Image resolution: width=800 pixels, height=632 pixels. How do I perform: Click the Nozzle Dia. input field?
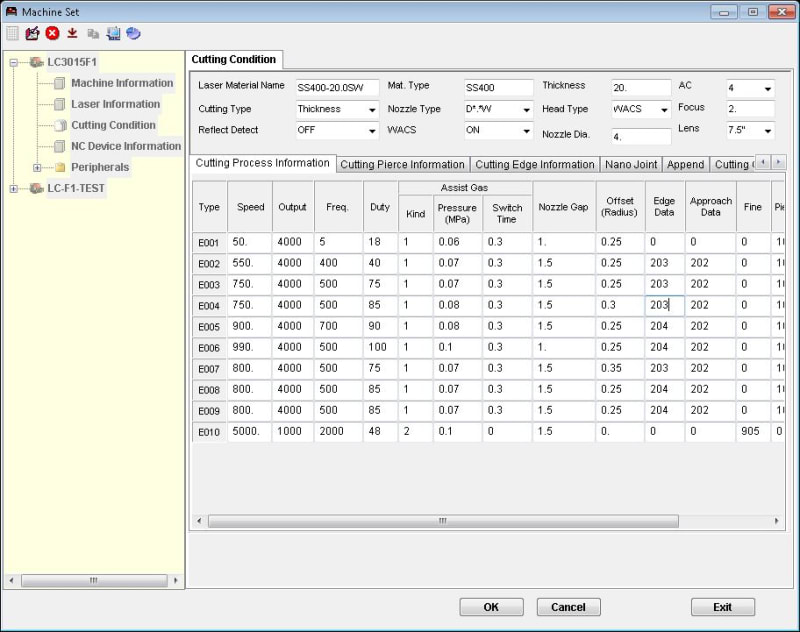pos(641,137)
